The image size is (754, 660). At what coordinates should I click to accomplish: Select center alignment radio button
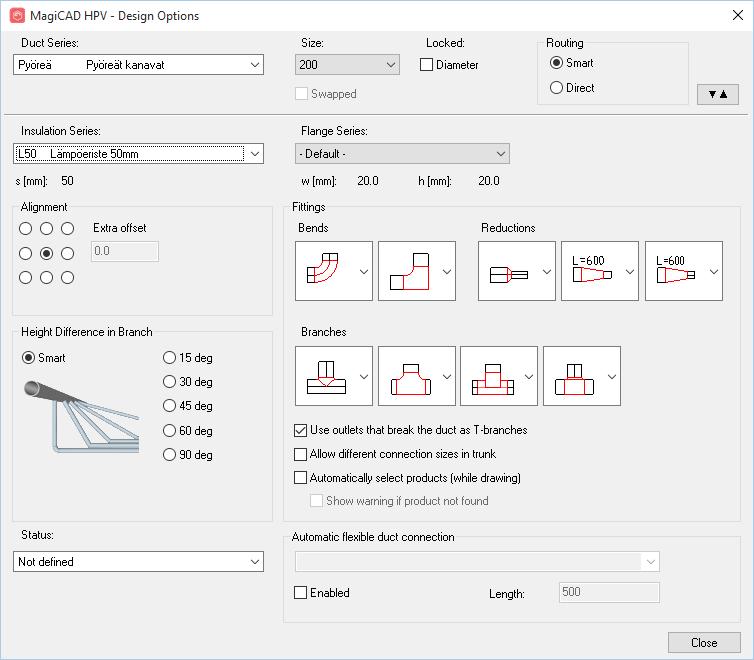tap(47, 253)
